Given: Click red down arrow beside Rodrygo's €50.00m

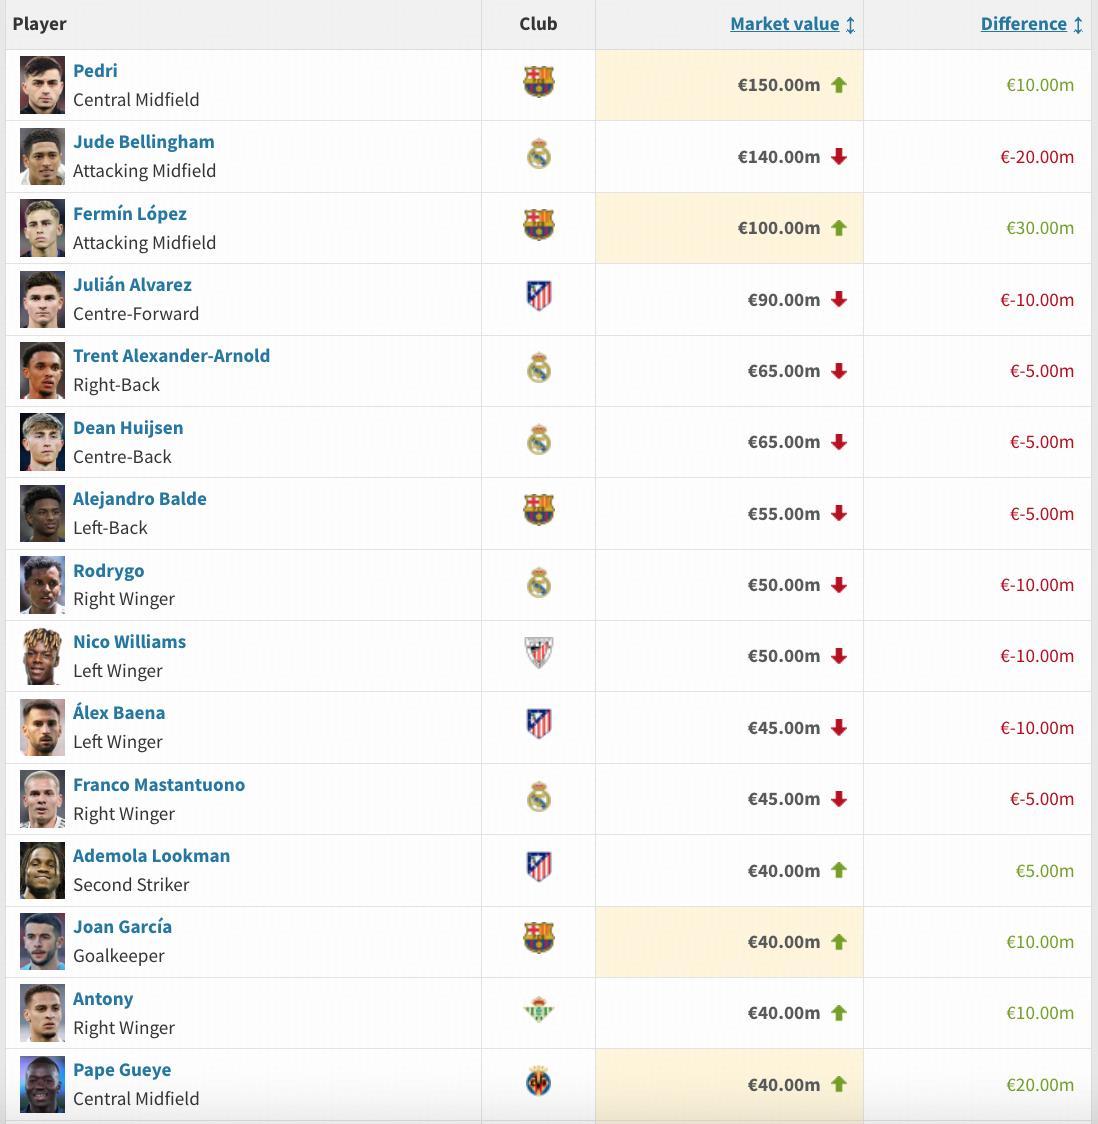Looking at the screenshot, I should point(839,585).
